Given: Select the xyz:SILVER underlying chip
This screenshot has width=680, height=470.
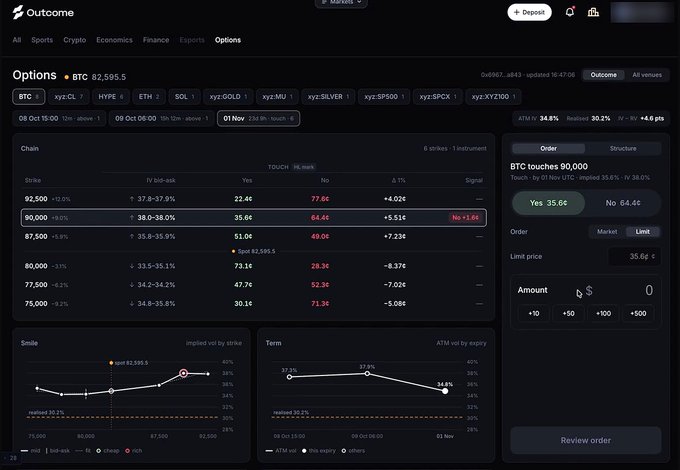Looking at the screenshot, I should coord(328,97).
